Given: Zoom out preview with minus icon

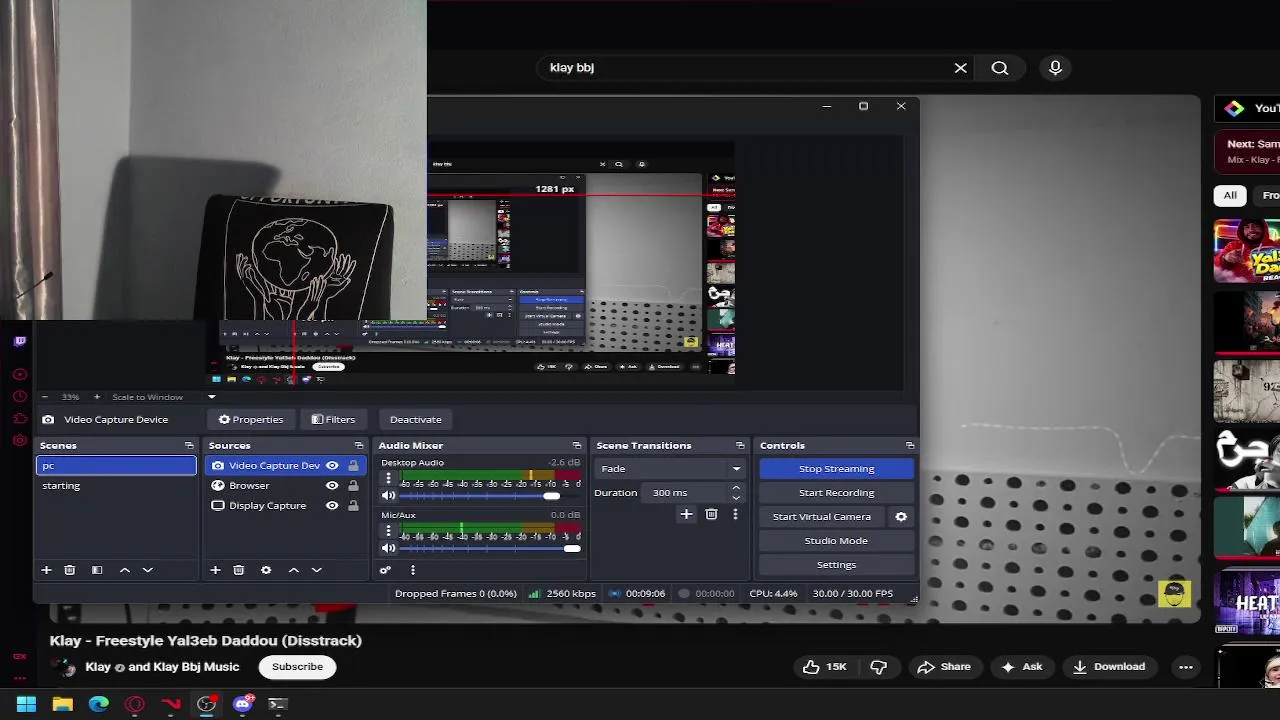Looking at the screenshot, I should point(45,397).
